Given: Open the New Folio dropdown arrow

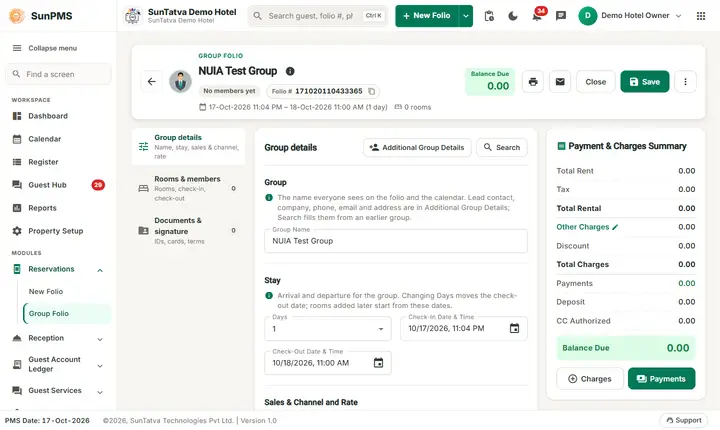Looking at the screenshot, I should (466, 16).
